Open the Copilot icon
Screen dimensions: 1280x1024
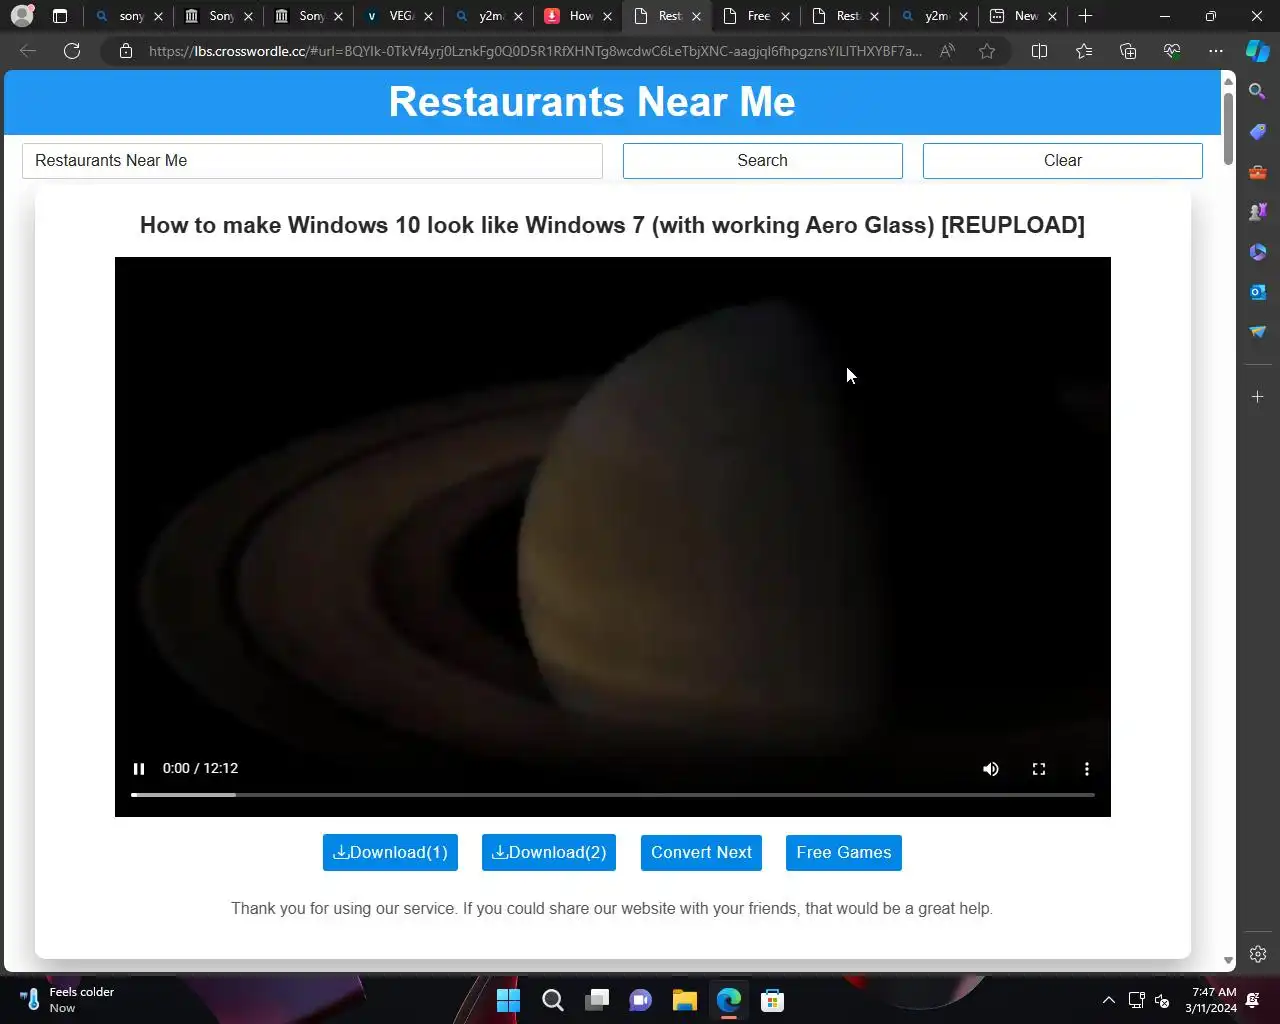coord(1258,51)
